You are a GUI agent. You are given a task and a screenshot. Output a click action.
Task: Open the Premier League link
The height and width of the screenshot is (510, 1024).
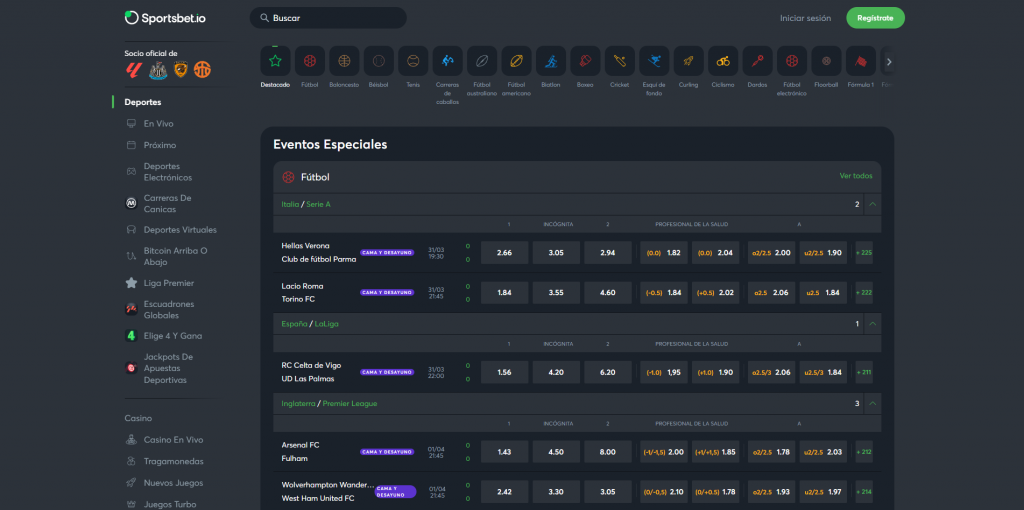(350, 404)
